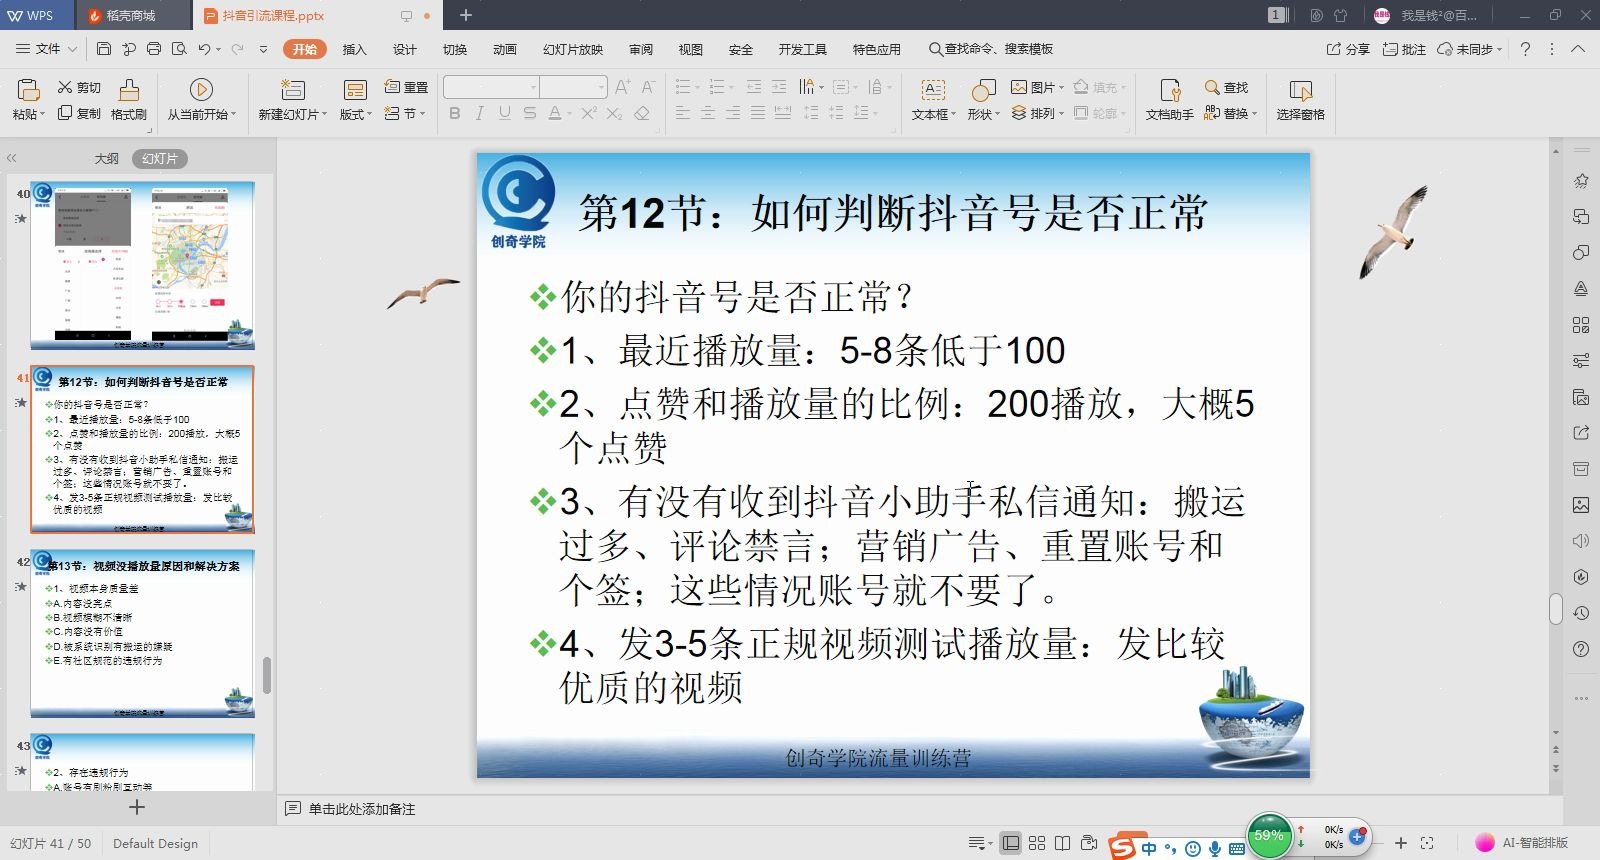Open the Arrange (排列) tool
The image size is (1600, 860).
point(1037,113)
